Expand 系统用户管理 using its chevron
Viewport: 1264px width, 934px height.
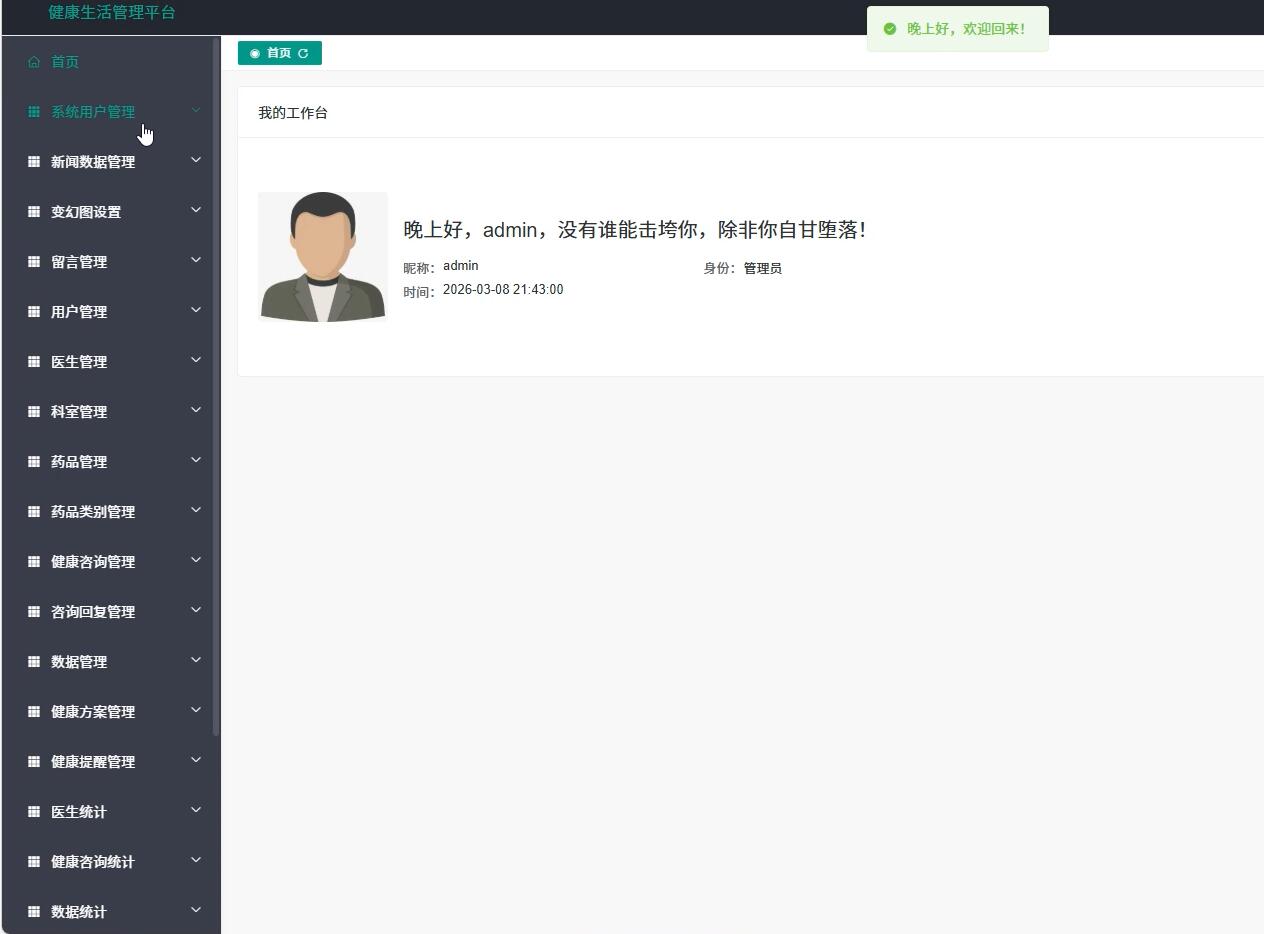[x=196, y=110]
